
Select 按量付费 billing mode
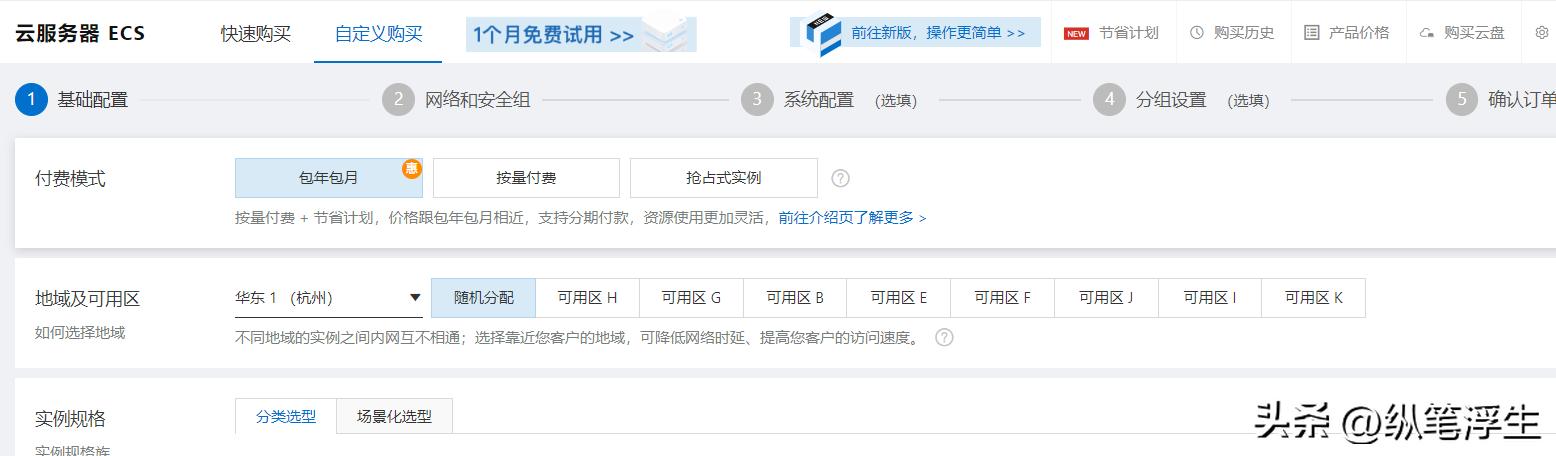click(526, 178)
